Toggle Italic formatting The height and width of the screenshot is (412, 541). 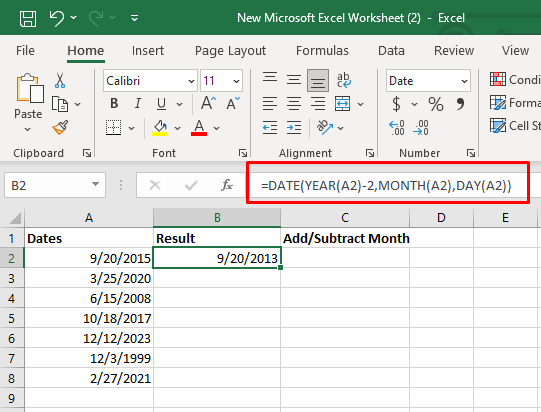coord(138,103)
